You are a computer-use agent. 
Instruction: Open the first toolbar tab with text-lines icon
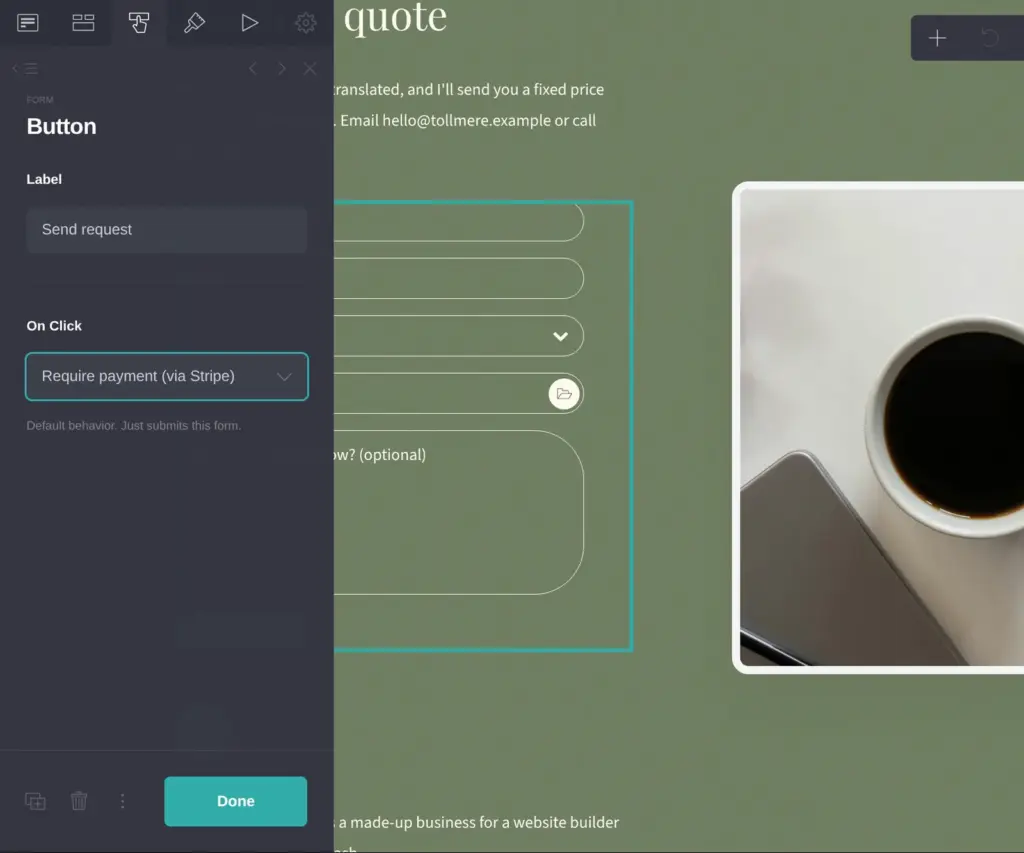27,23
